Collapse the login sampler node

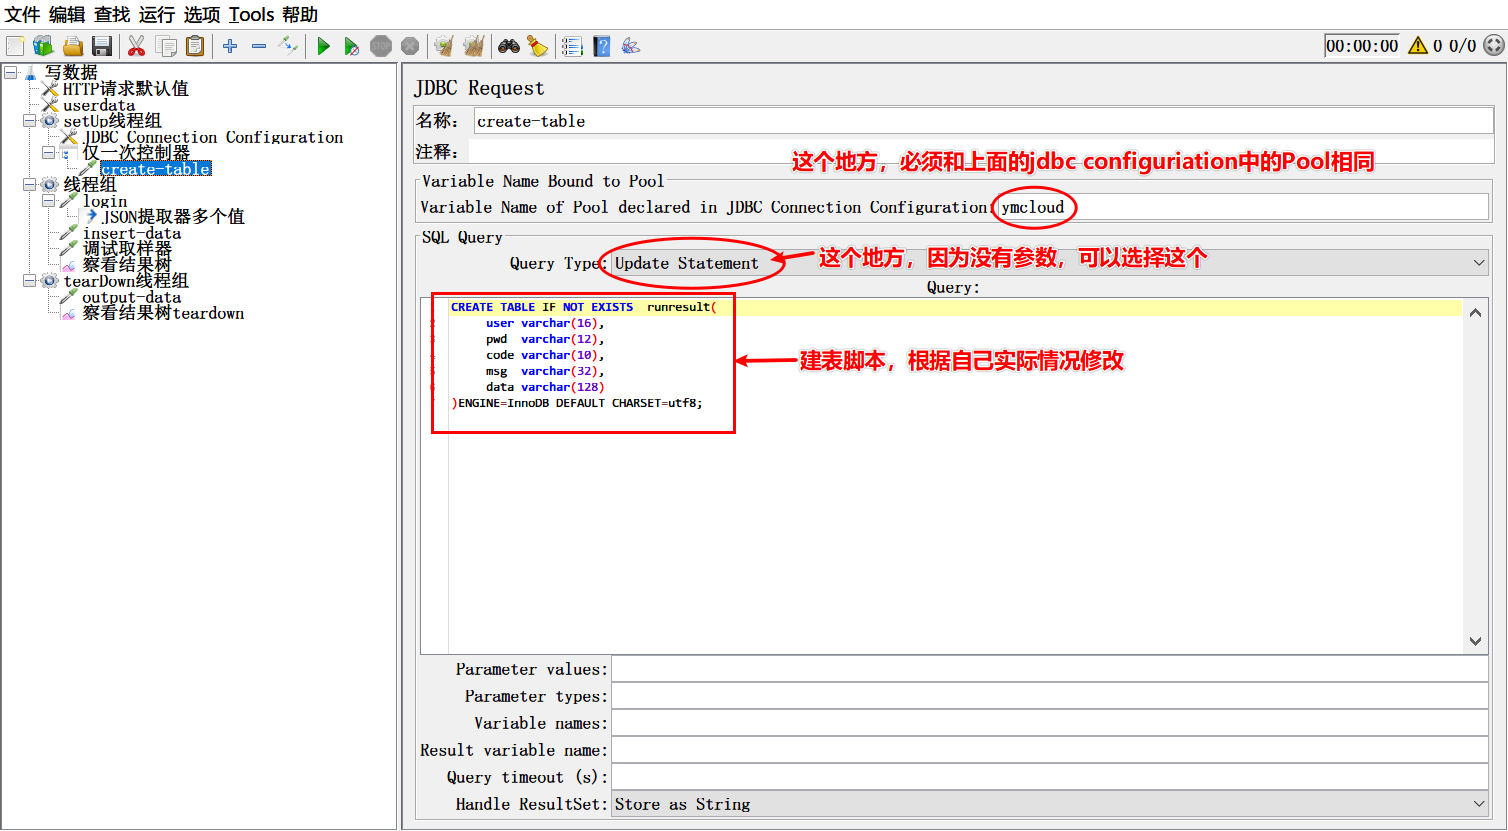pos(49,201)
